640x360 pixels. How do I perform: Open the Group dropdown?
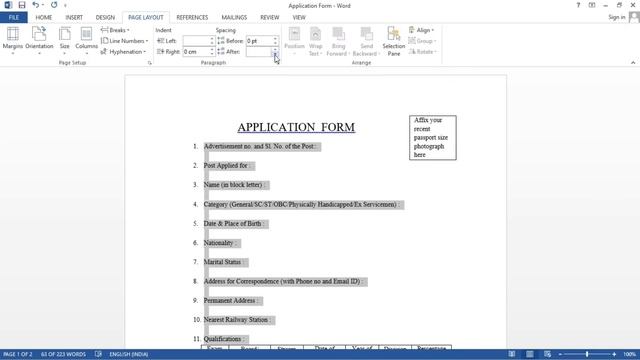(x=422, y=41)
